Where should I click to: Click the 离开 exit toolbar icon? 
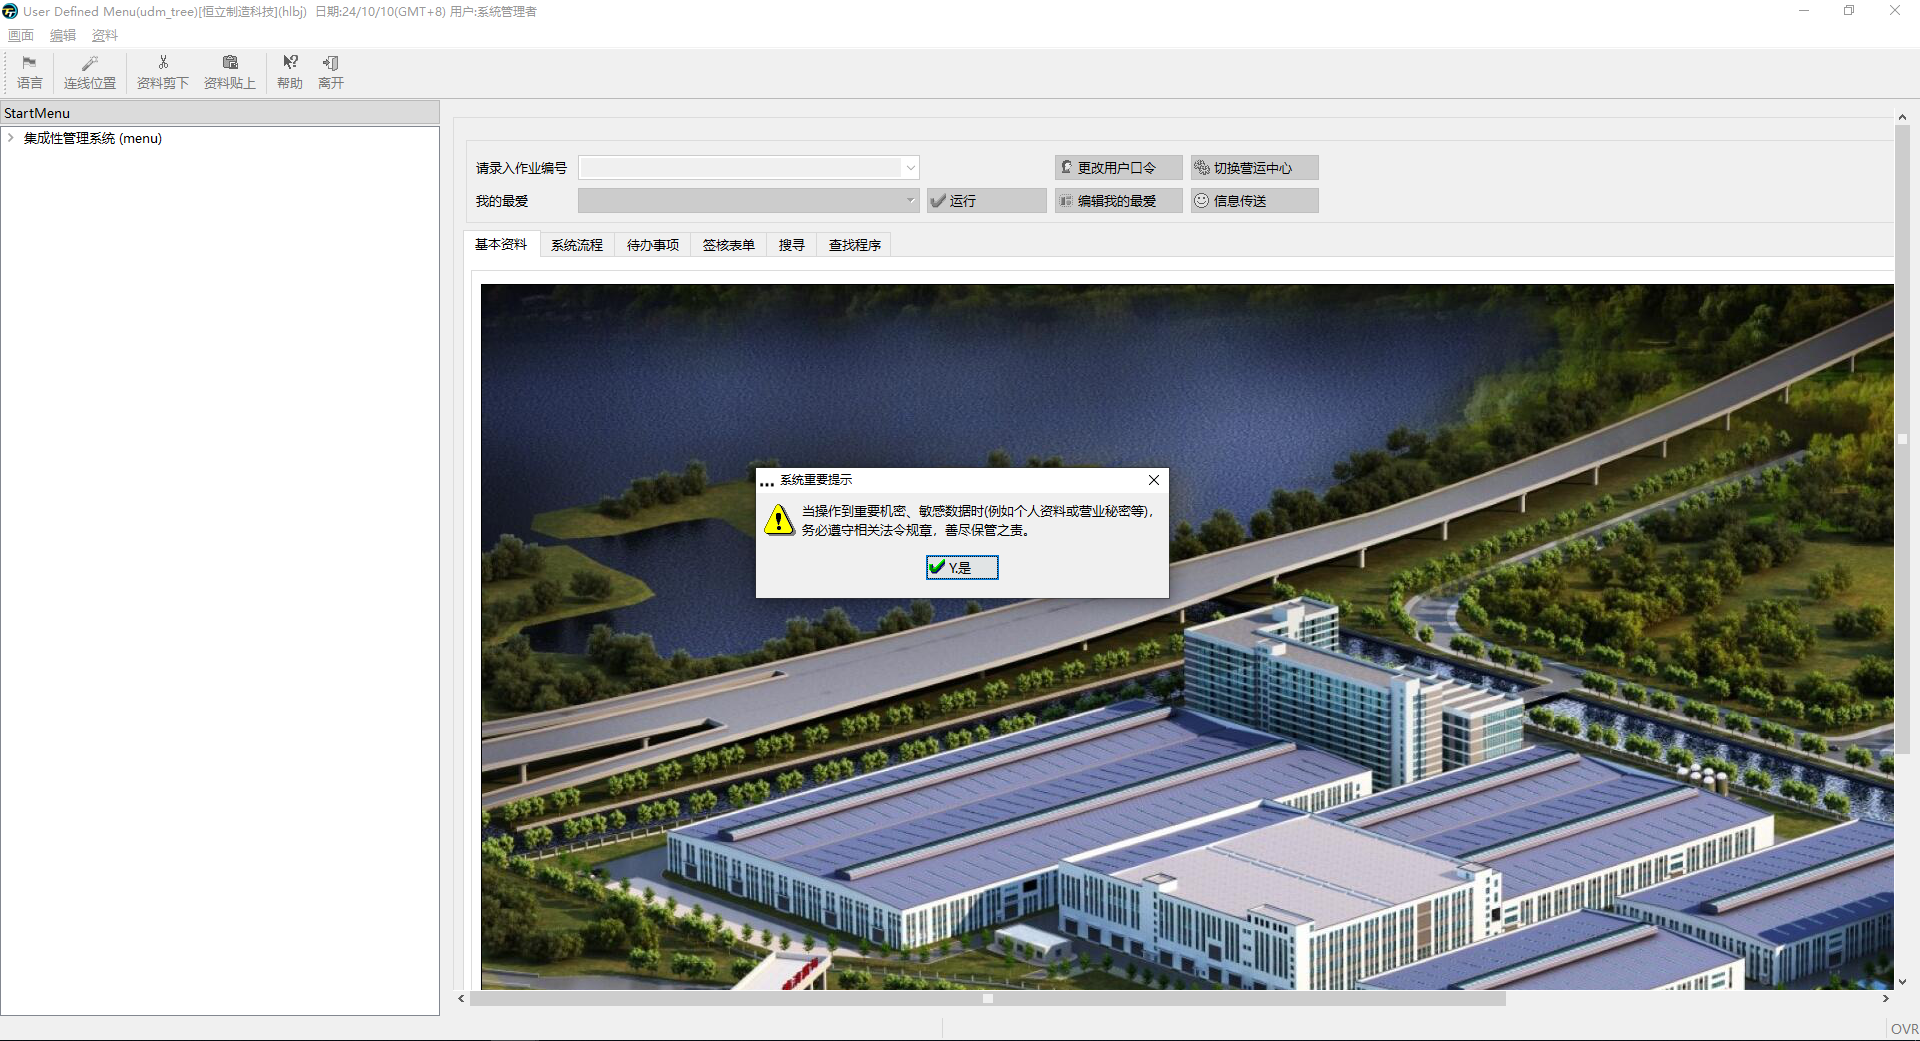point(331,72)
